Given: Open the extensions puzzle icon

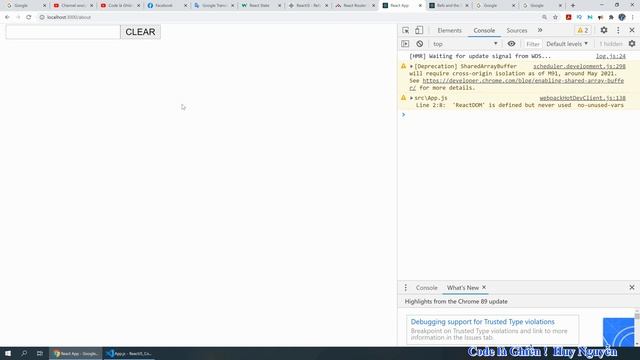Looking at the screenshot, I should (611, 17).
